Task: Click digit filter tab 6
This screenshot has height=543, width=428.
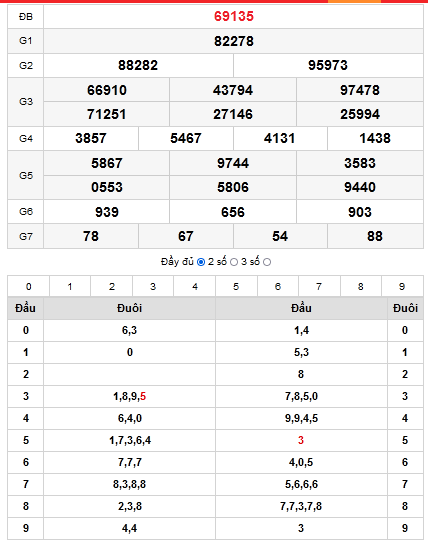Action: pos(278,286)
